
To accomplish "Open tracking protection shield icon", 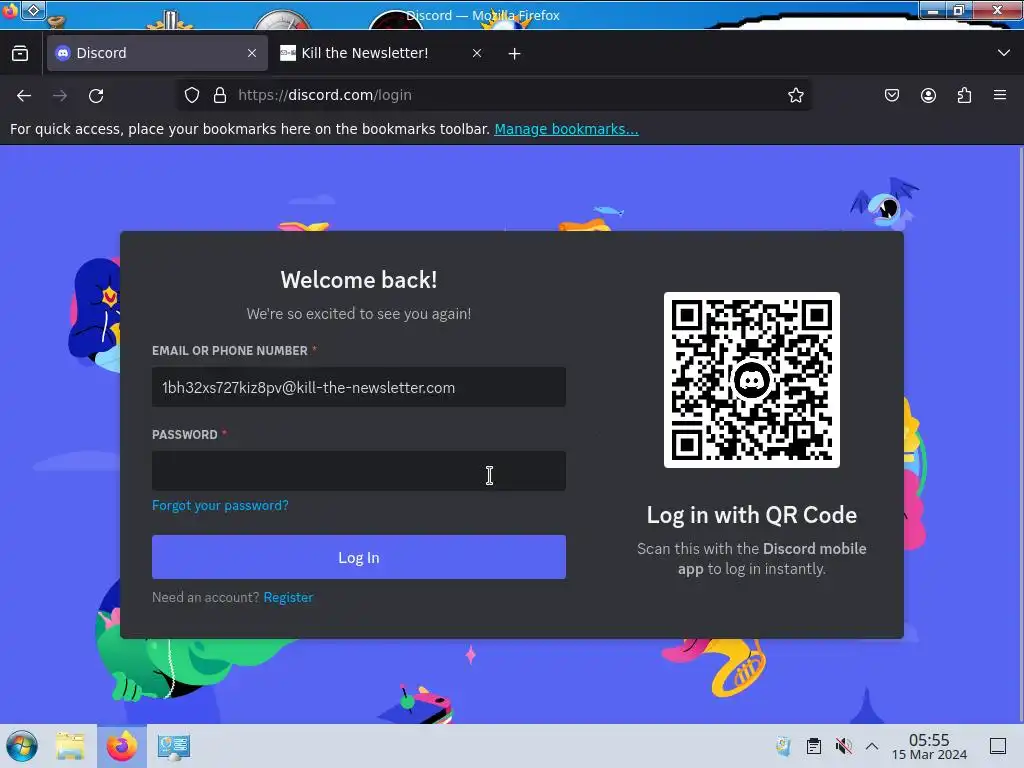I will tap(192, 95).
